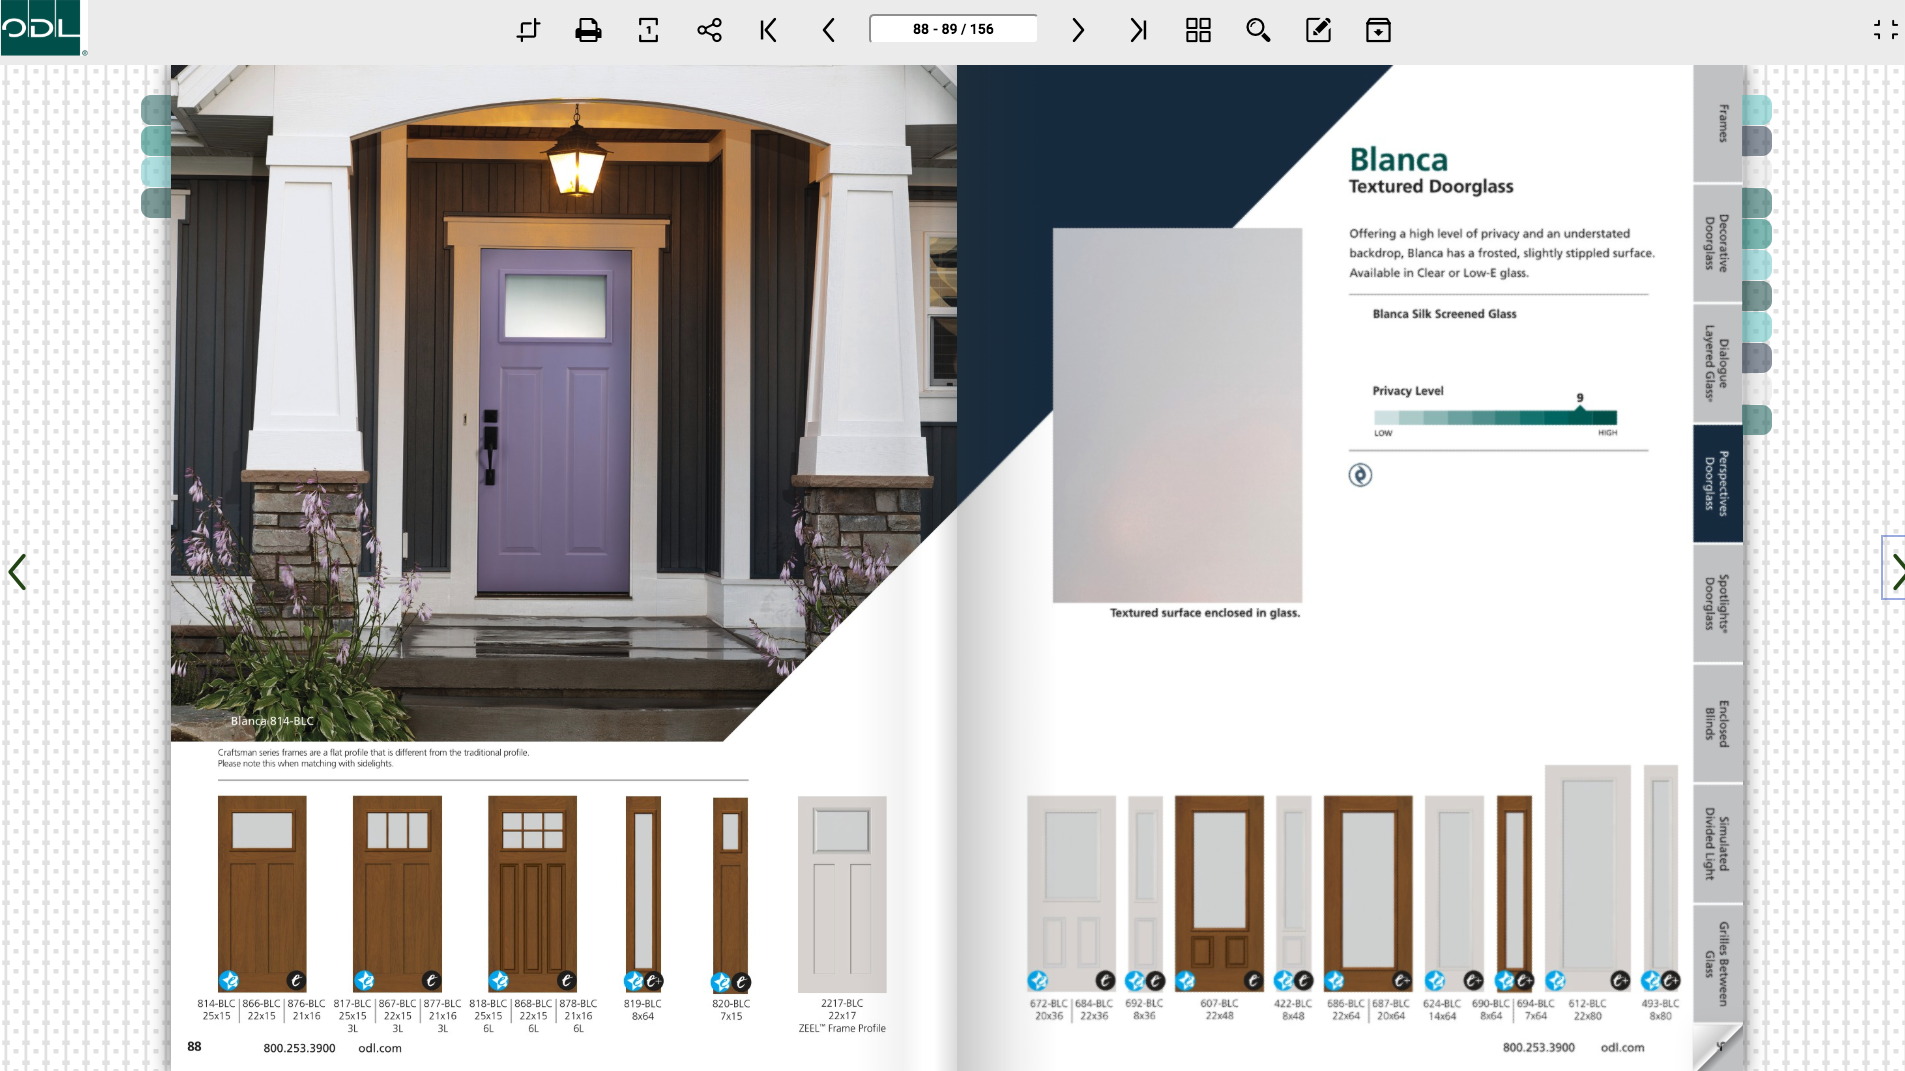Jump to the first page
This screenshot has width=1905, height=1071.
pyautogui.click(x=767, y=30)
